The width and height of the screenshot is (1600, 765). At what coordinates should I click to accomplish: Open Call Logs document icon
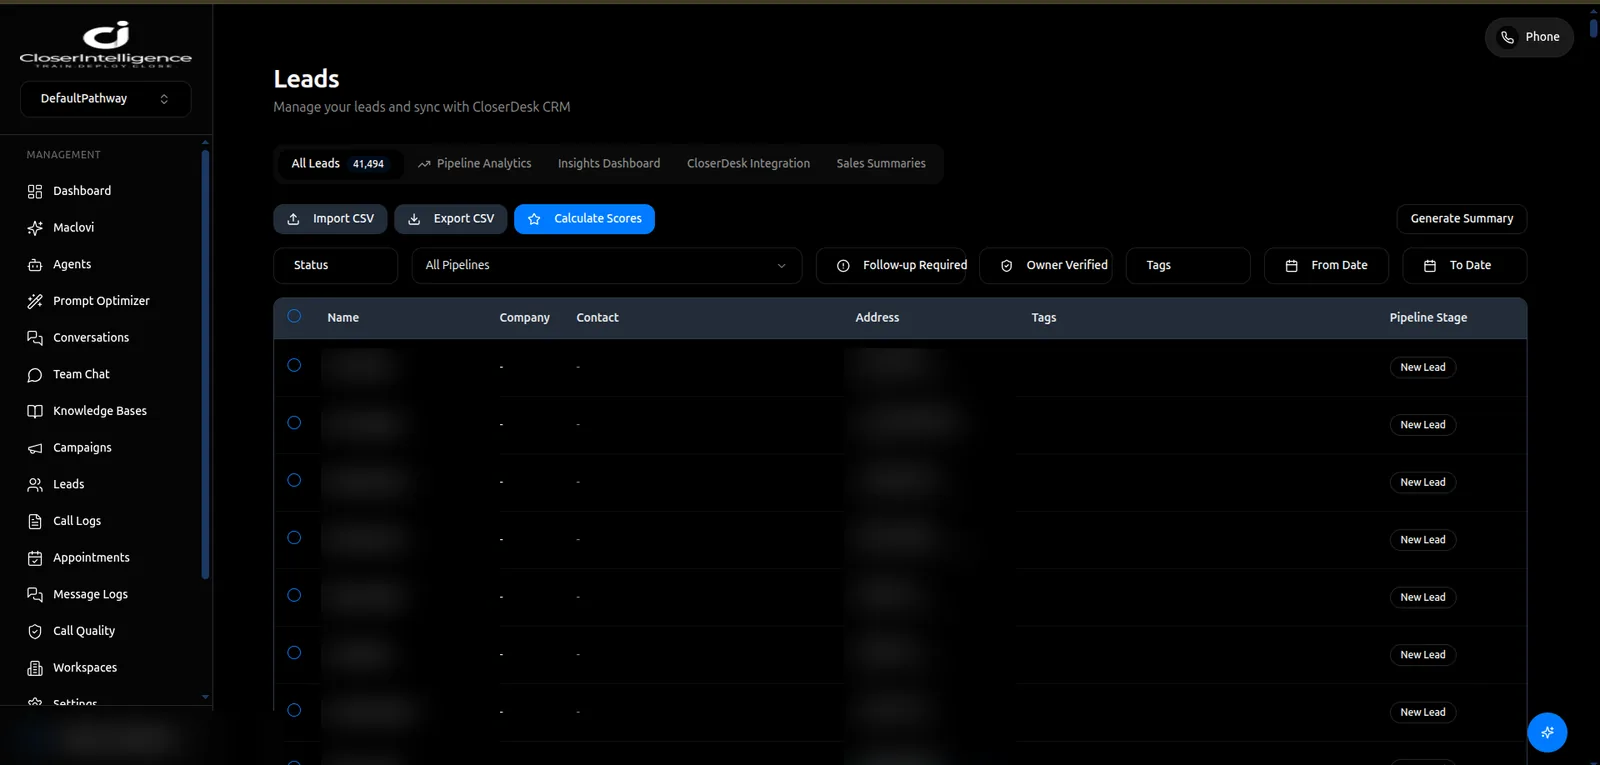coord(35,521)
